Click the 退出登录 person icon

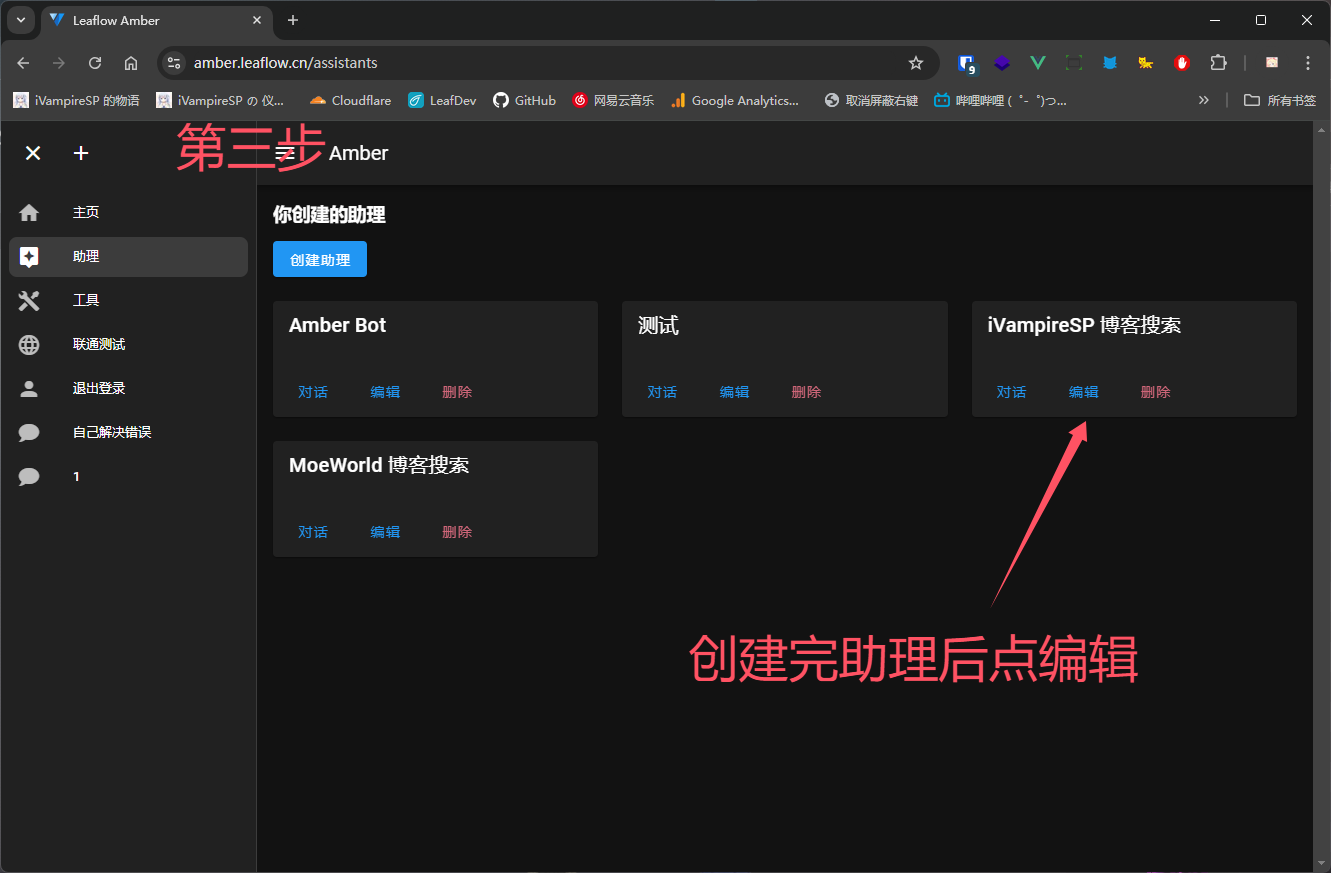[x=28, y=388]
